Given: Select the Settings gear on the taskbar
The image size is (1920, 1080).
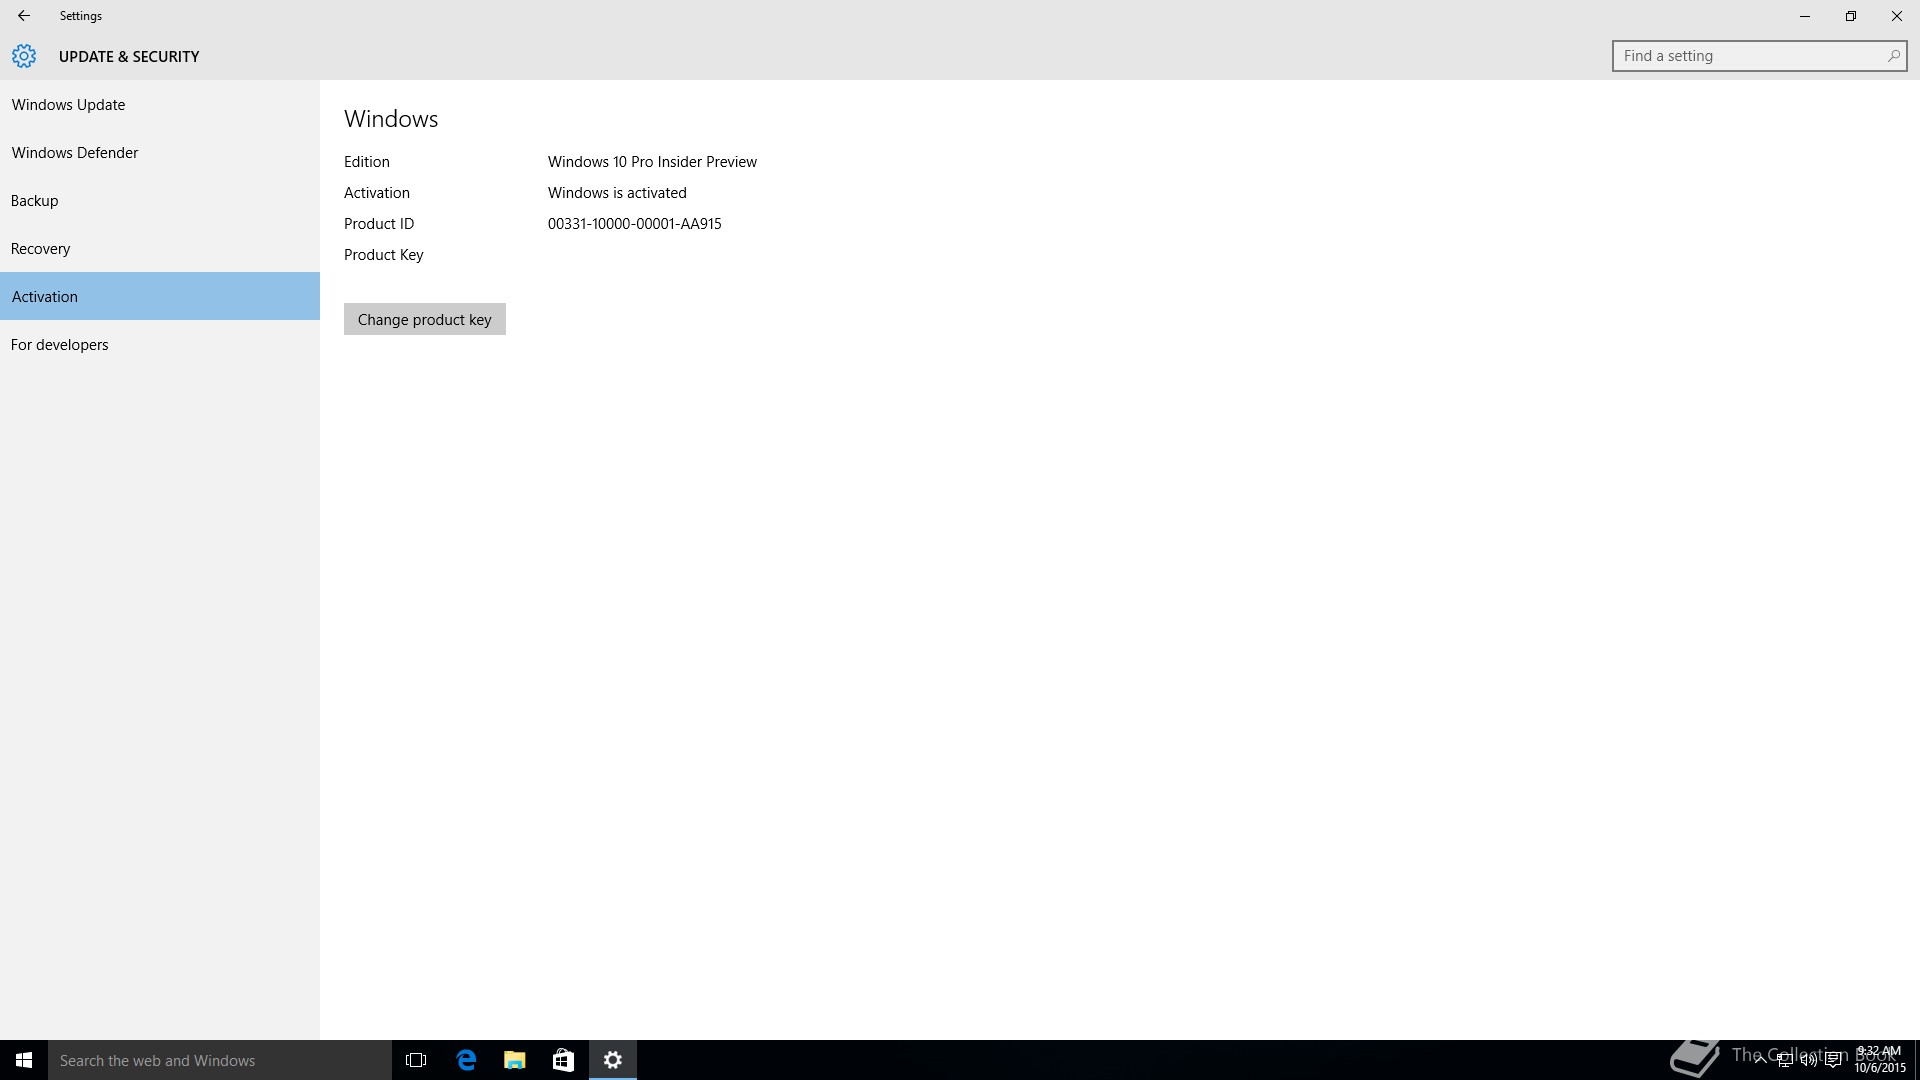Looking at the screenshot, I should pos(613,1060).
